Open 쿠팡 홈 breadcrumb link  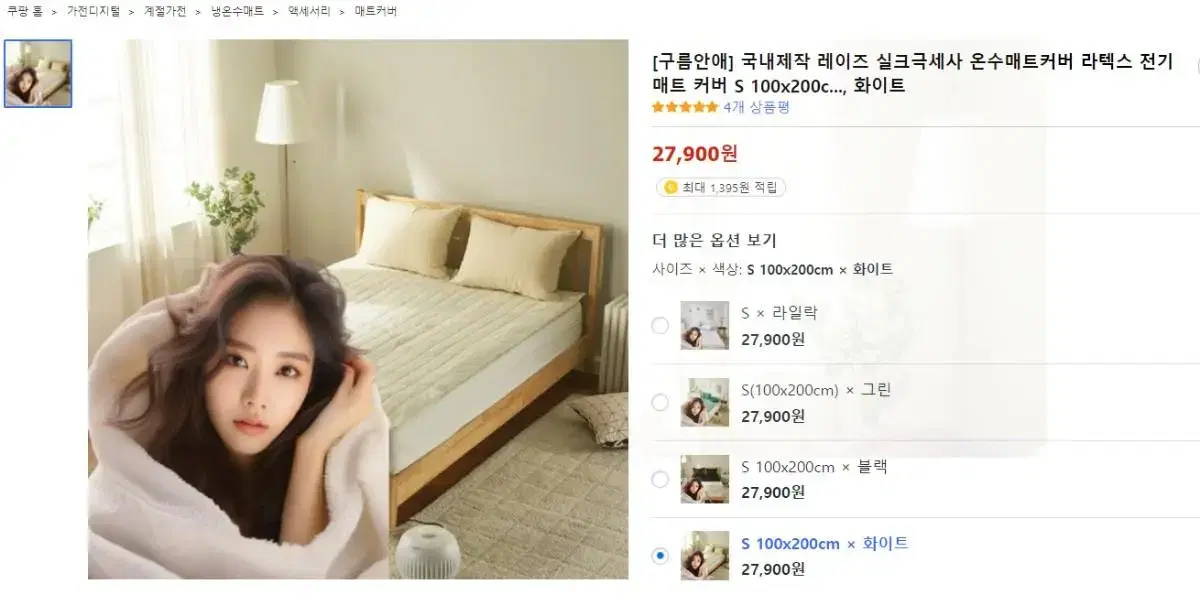click(x=25, y=11)
